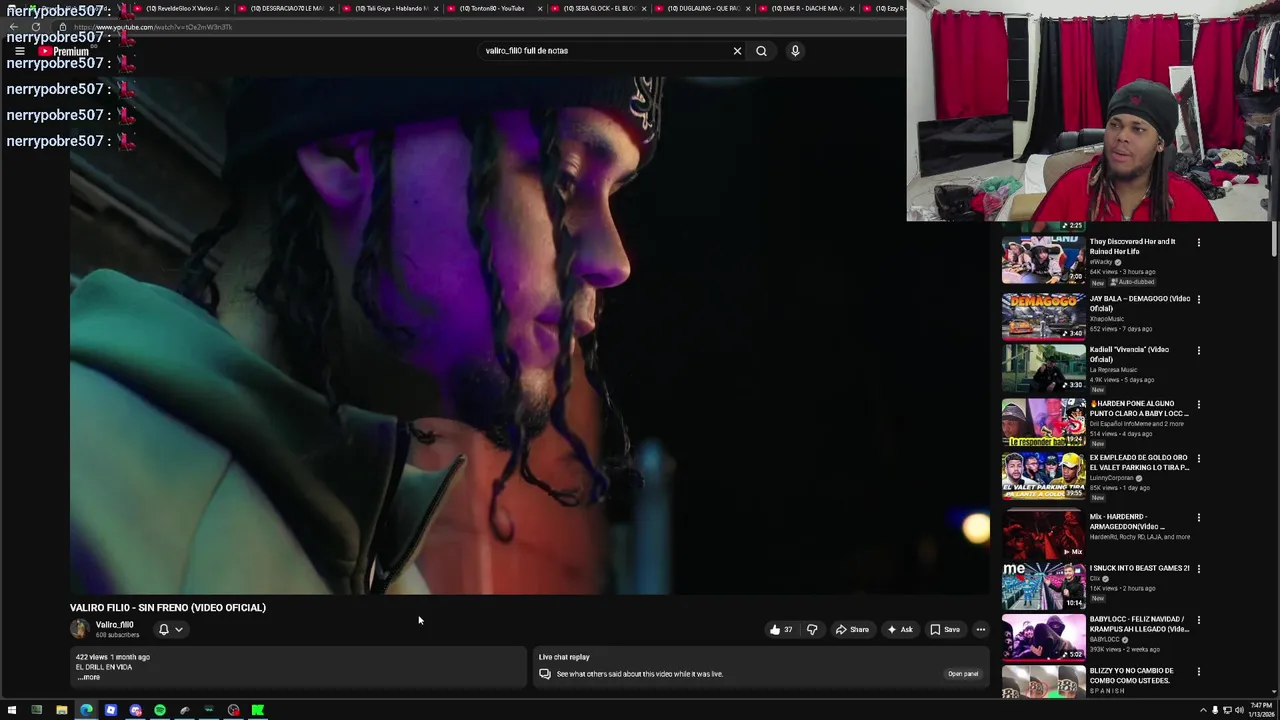This screenshot has width=1280, height=720.
Task: Open EX EMPLEADO DE GOLDO ORO title
Action: 1139,462
